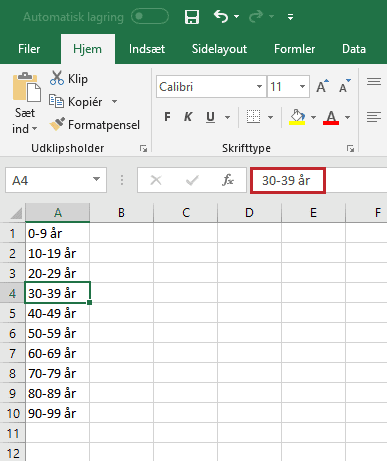This screenshot has width=387, height=461.
Task: Open Customize Quick Access Toolbar menu
Action: pyautogui.click(x=290, y=17)
